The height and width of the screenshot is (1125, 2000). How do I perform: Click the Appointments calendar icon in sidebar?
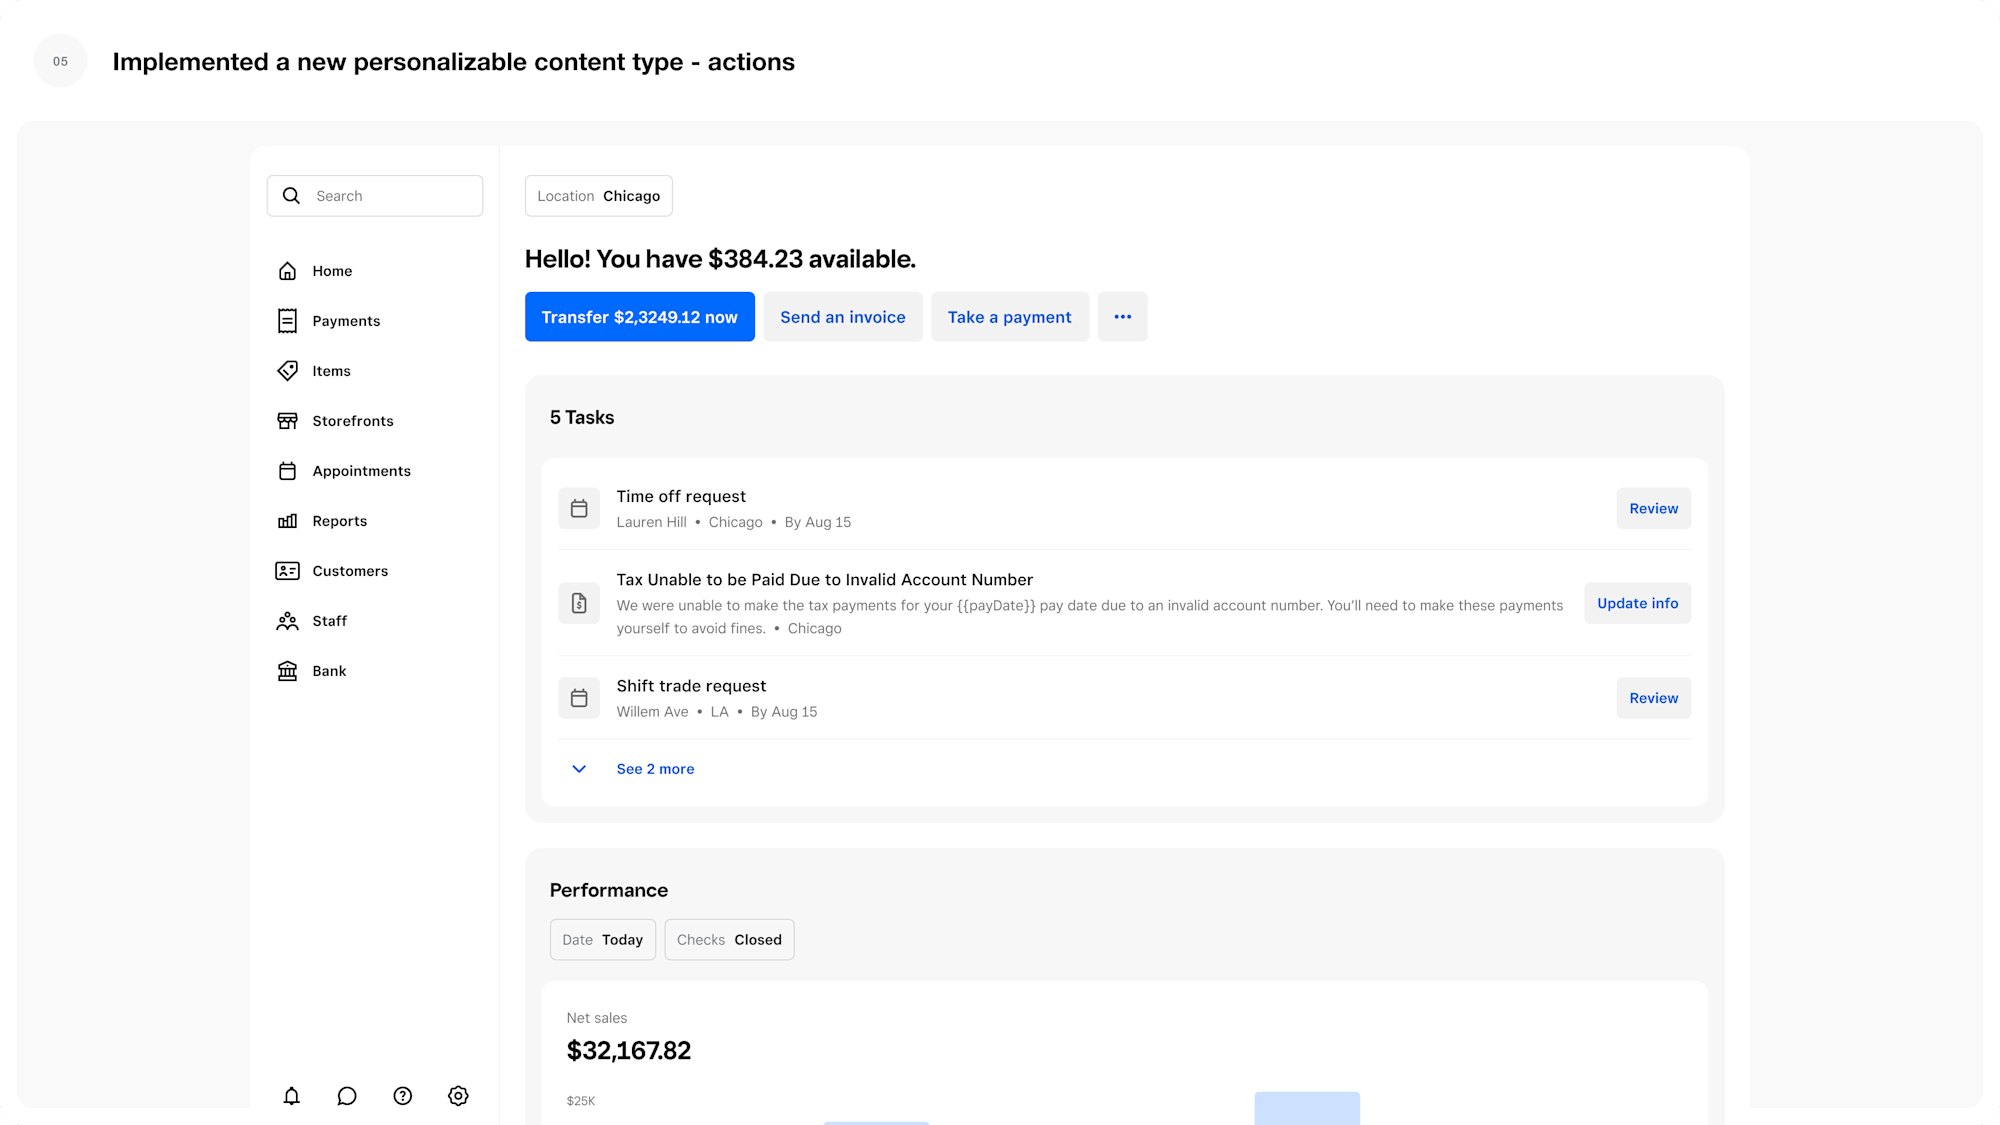click(287, 471)
